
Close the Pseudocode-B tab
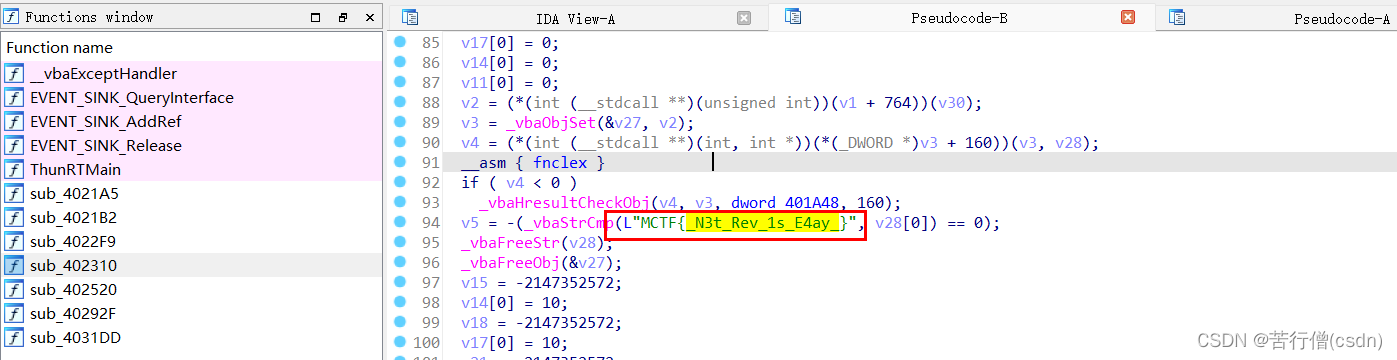(x=1127, y=17)
